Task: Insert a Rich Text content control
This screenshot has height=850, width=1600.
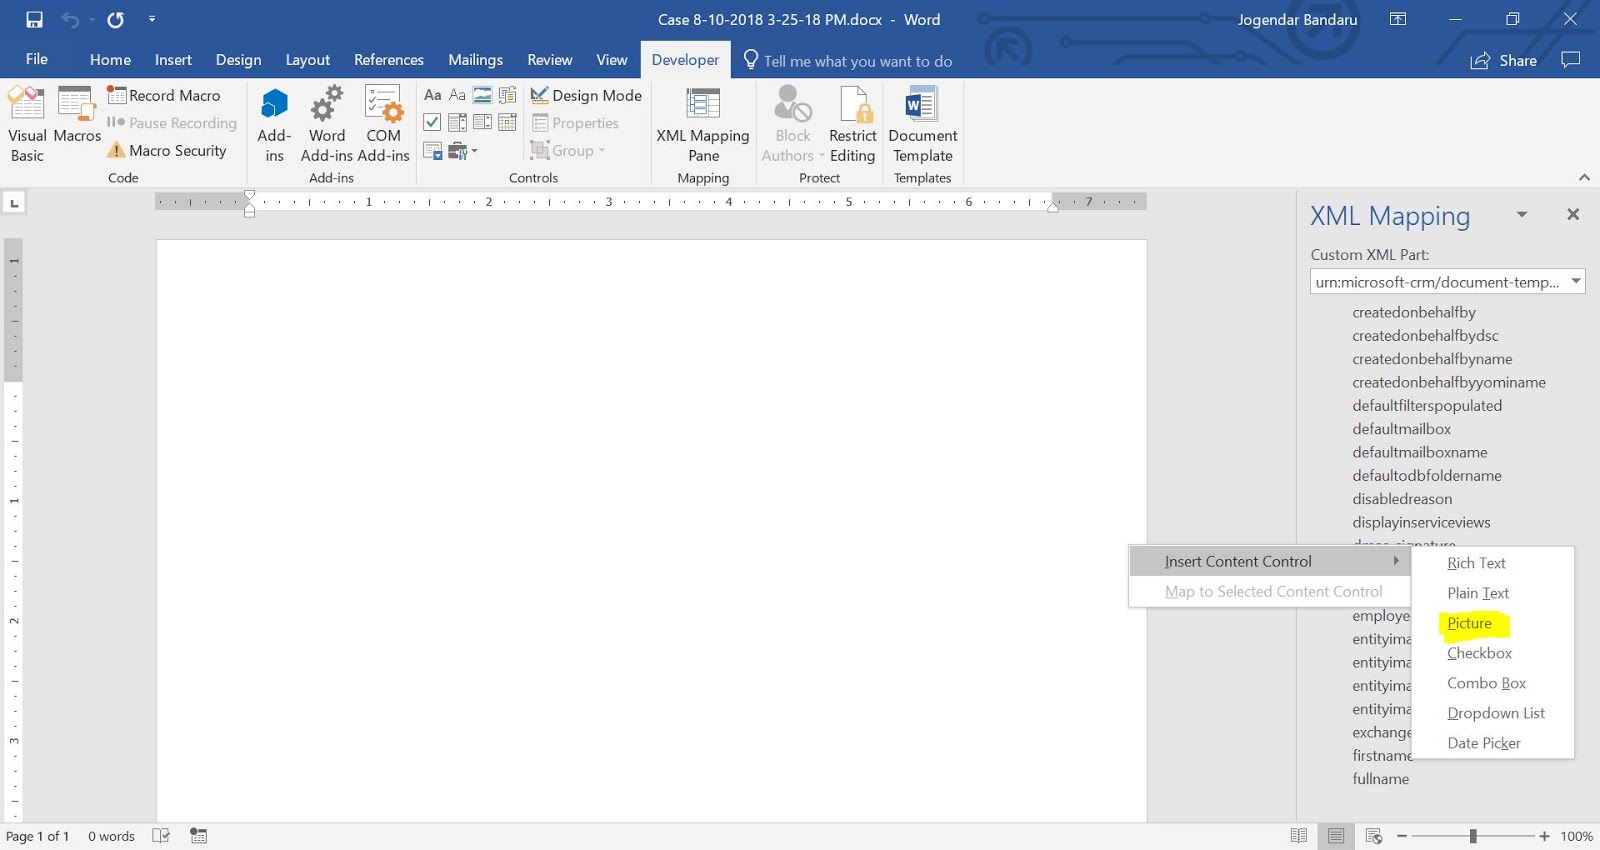Action: (x=432, y=95)
